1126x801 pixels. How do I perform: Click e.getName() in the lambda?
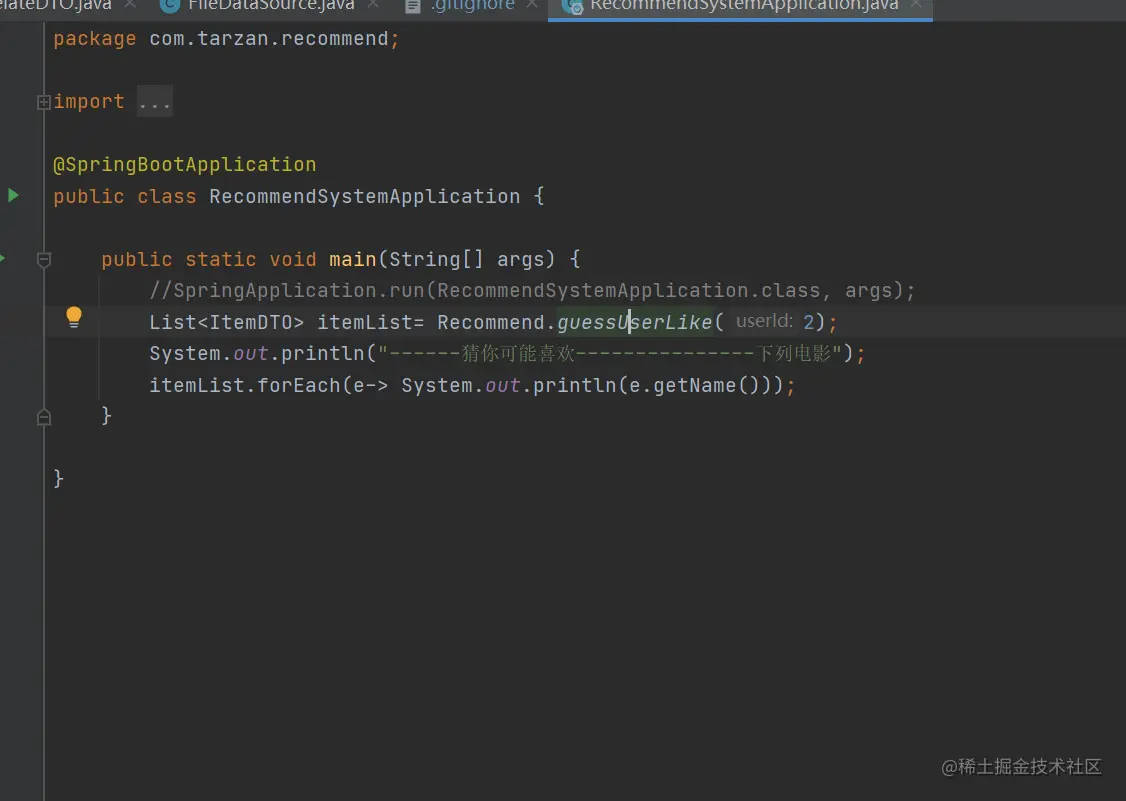(694, 386)
